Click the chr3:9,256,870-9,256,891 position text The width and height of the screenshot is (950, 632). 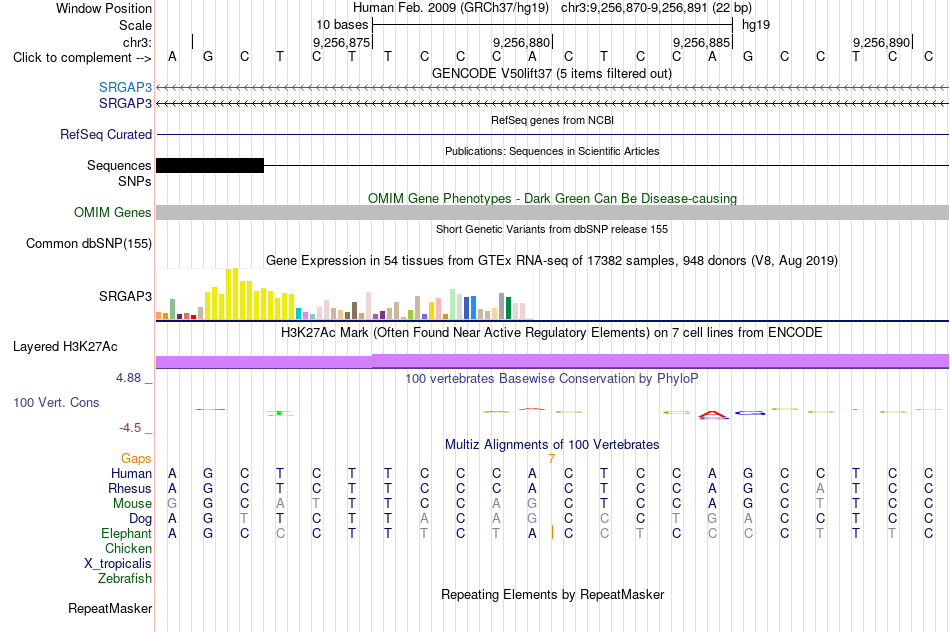(x=656, y=8)
